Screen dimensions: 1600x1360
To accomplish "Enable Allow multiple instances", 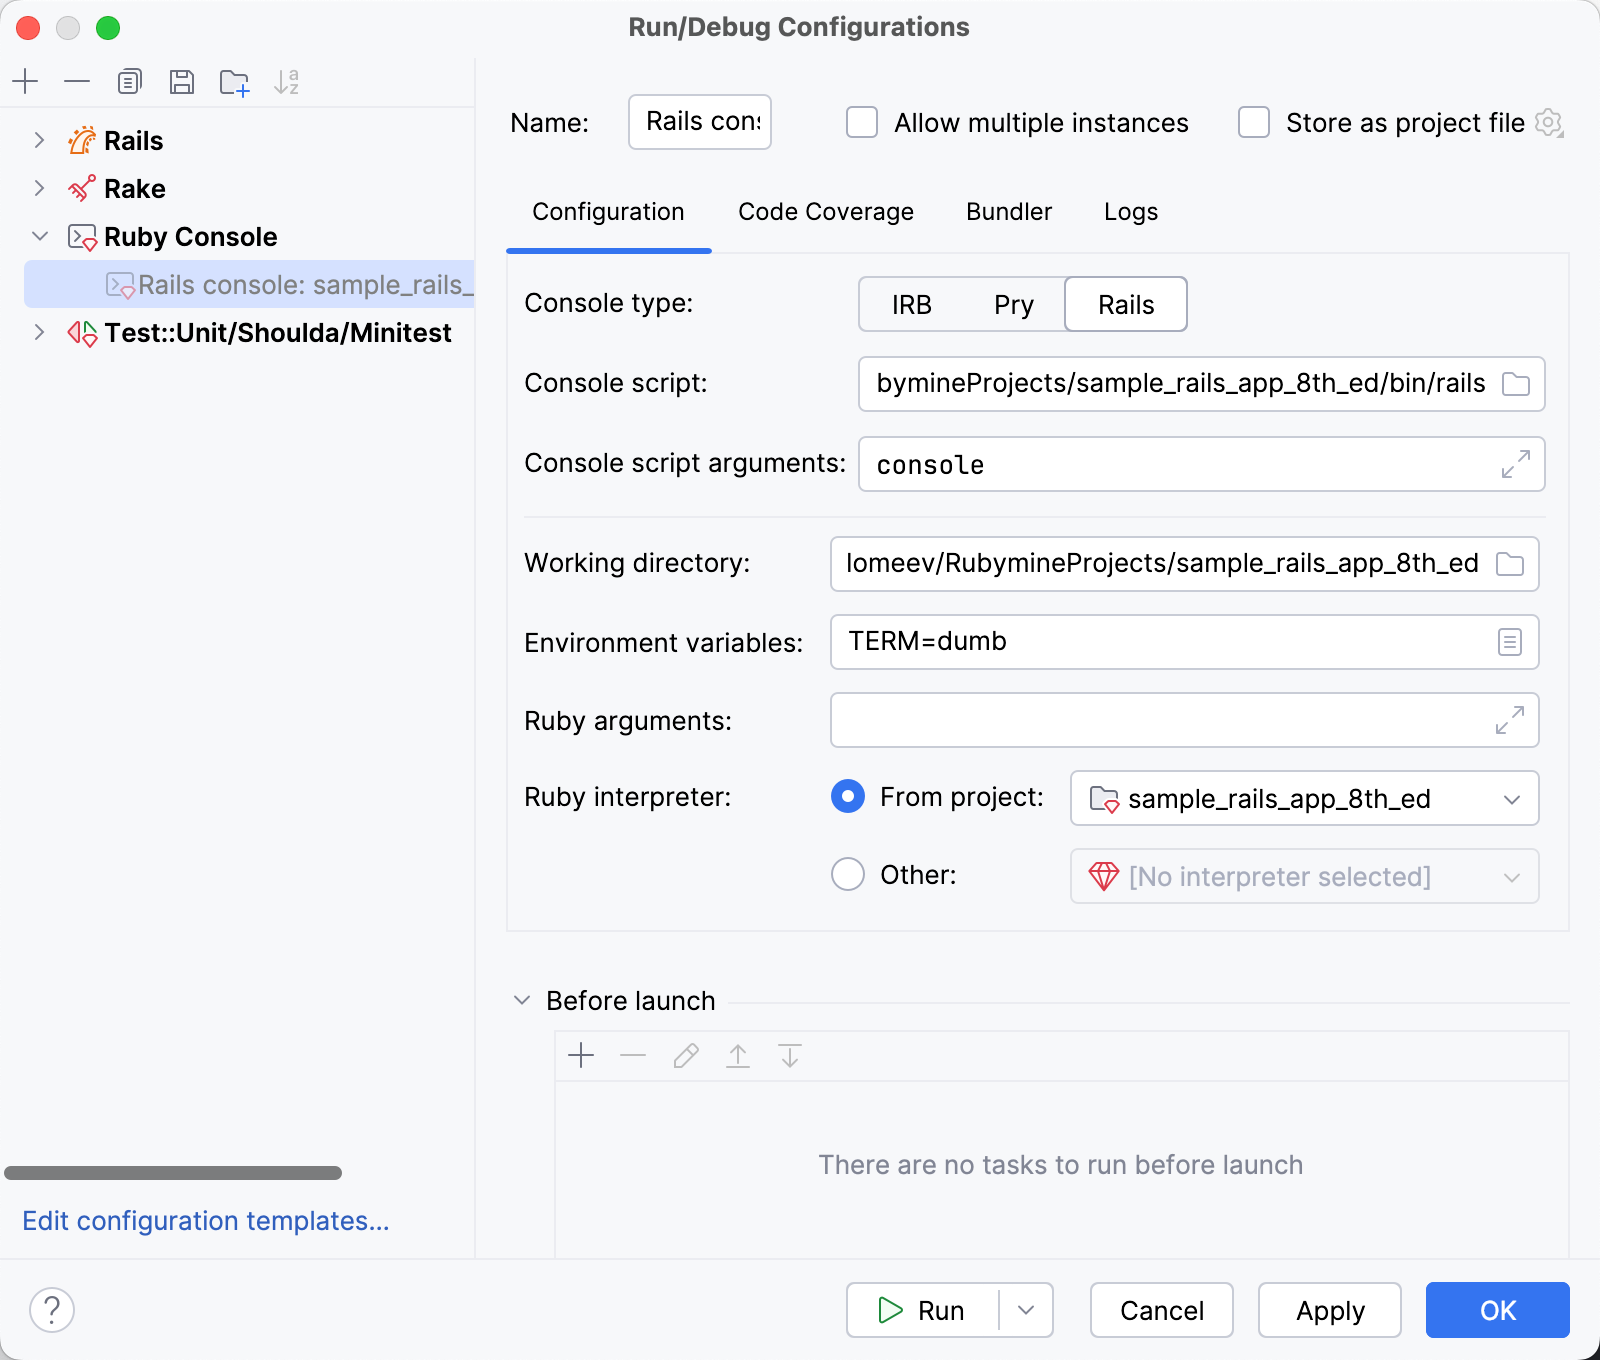I will 861,122.
